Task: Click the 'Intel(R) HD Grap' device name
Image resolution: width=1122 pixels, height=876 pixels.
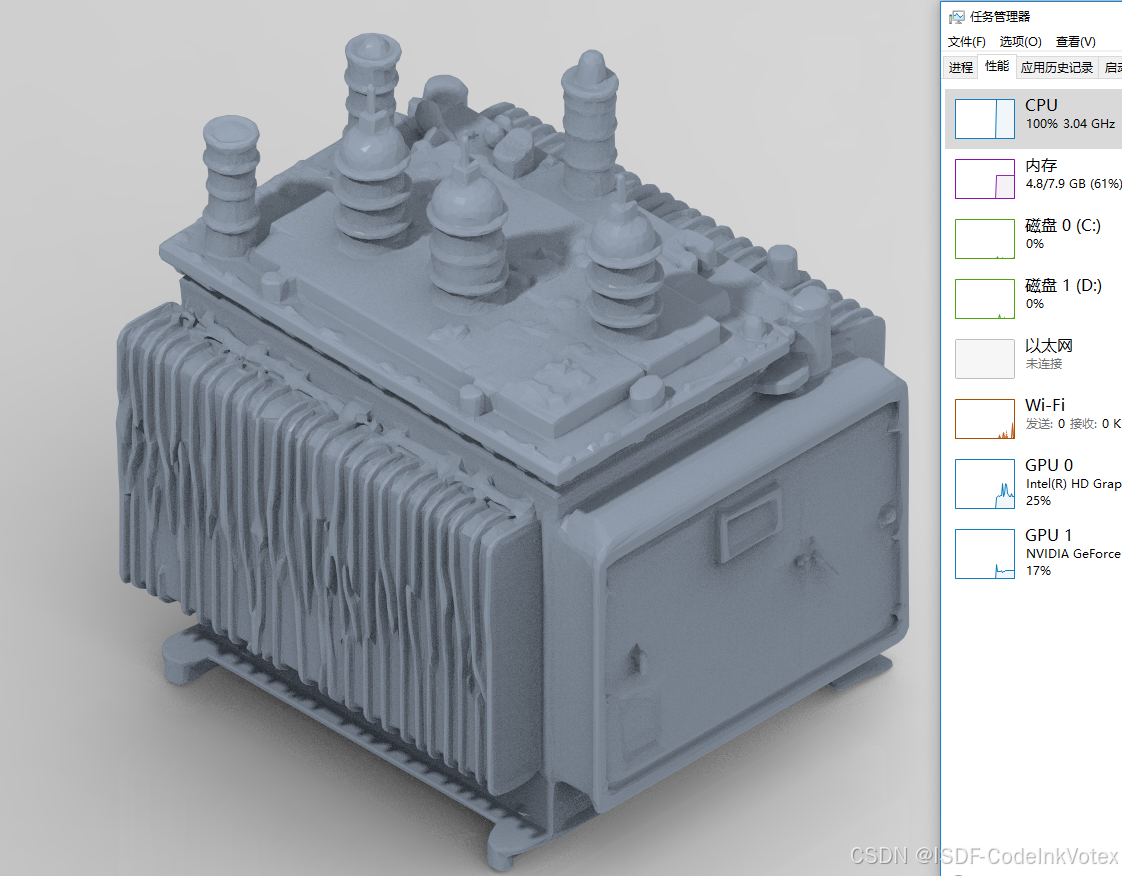Action: pos(1073,484)
